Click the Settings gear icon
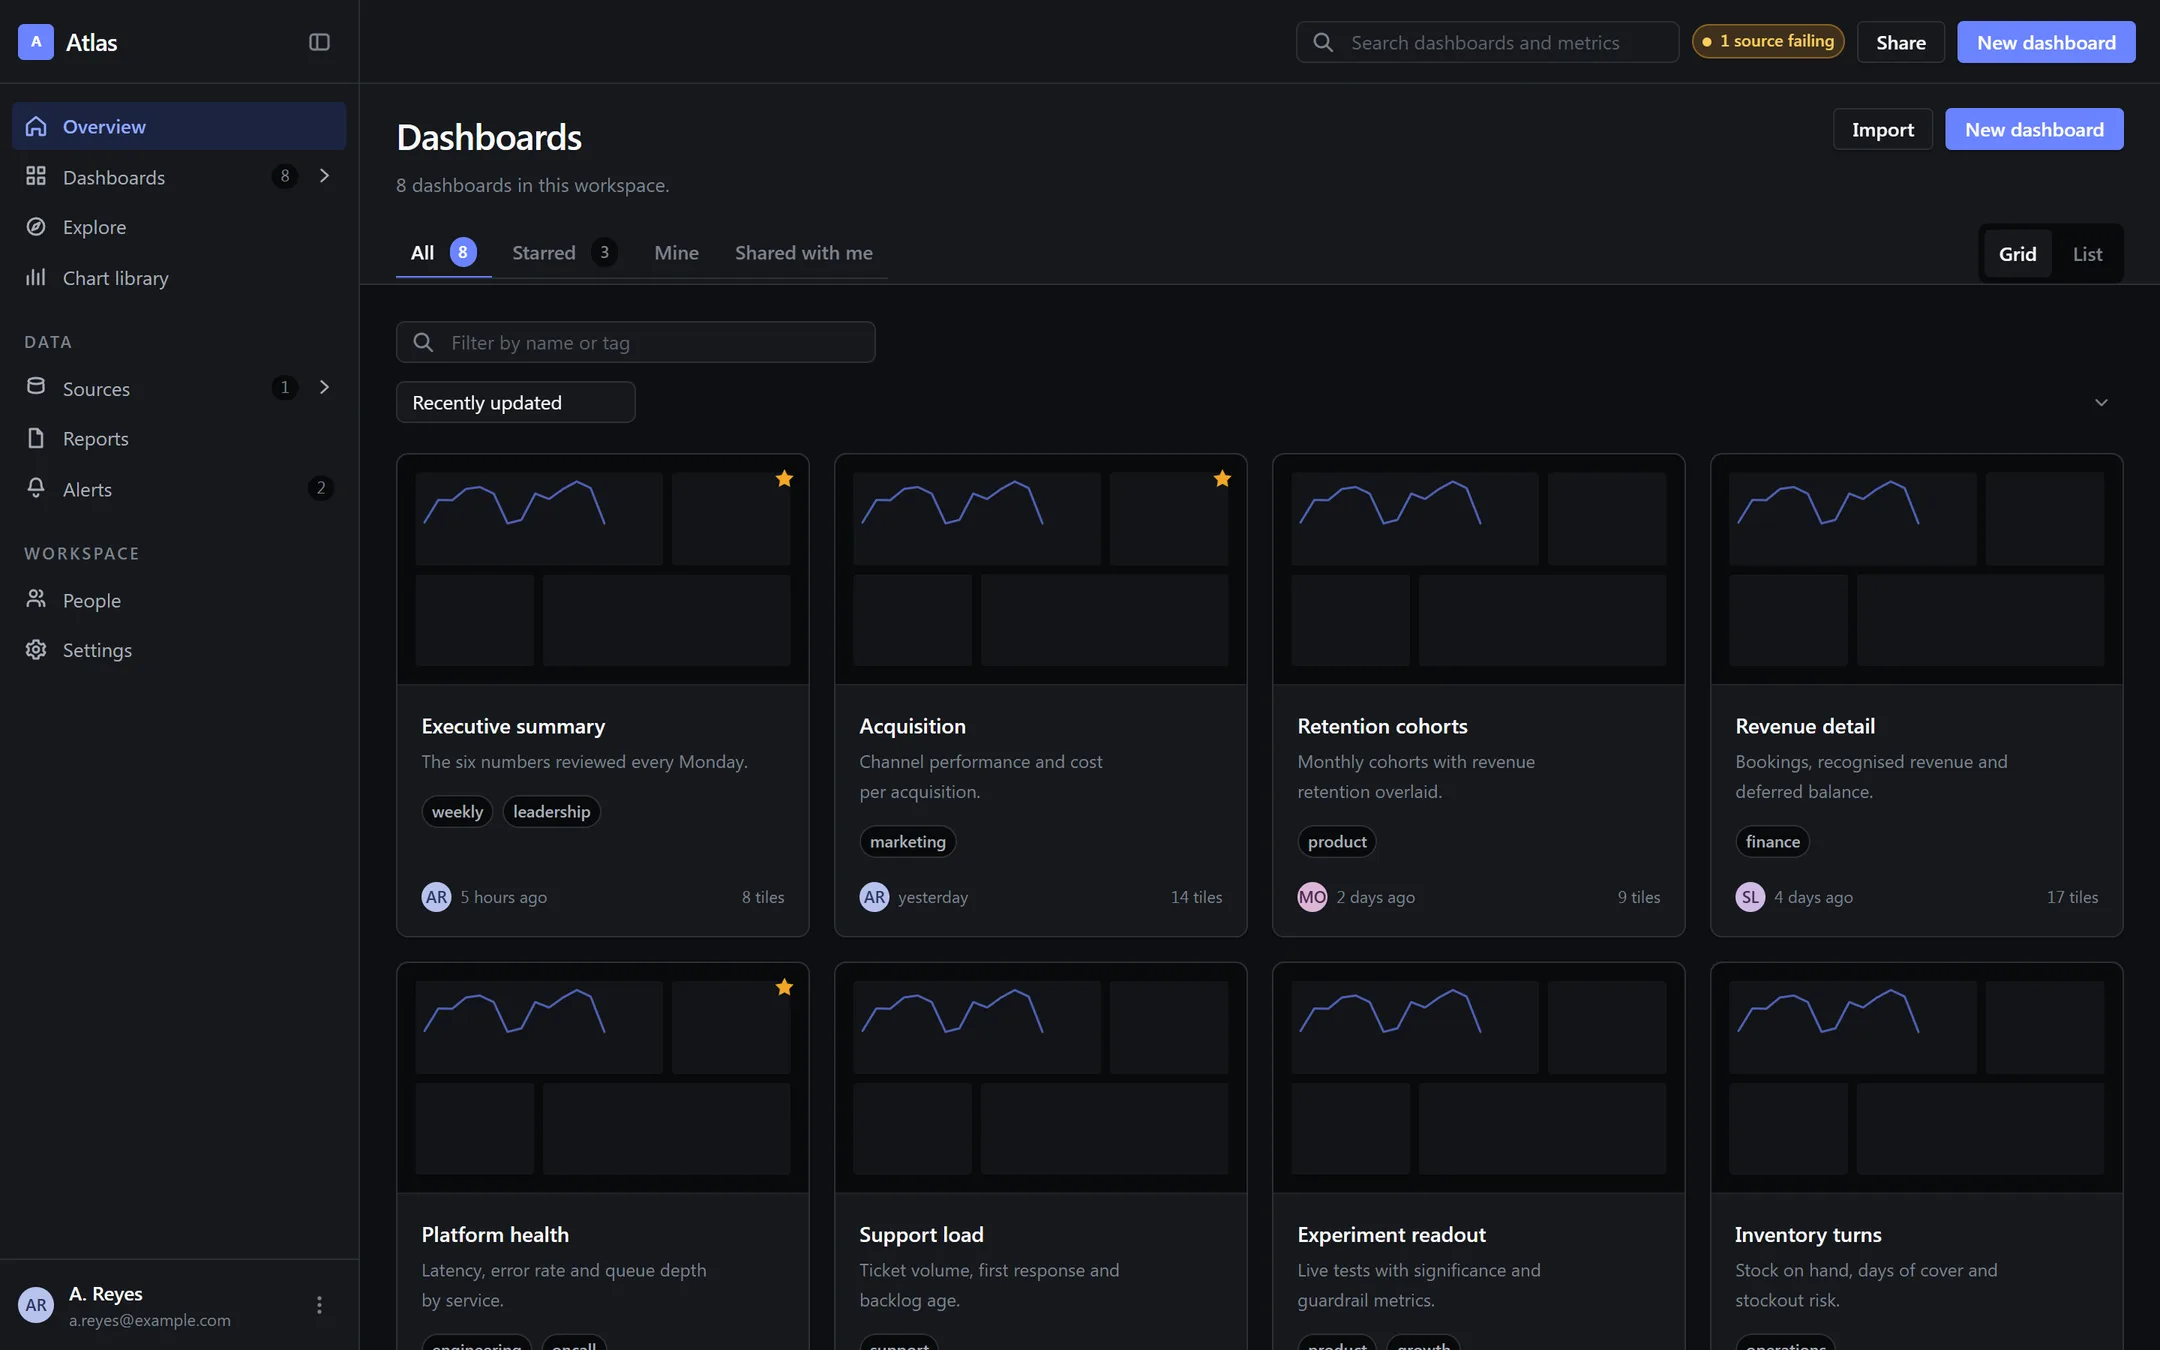The image size is (2160, 1350). tap(36, 650)
